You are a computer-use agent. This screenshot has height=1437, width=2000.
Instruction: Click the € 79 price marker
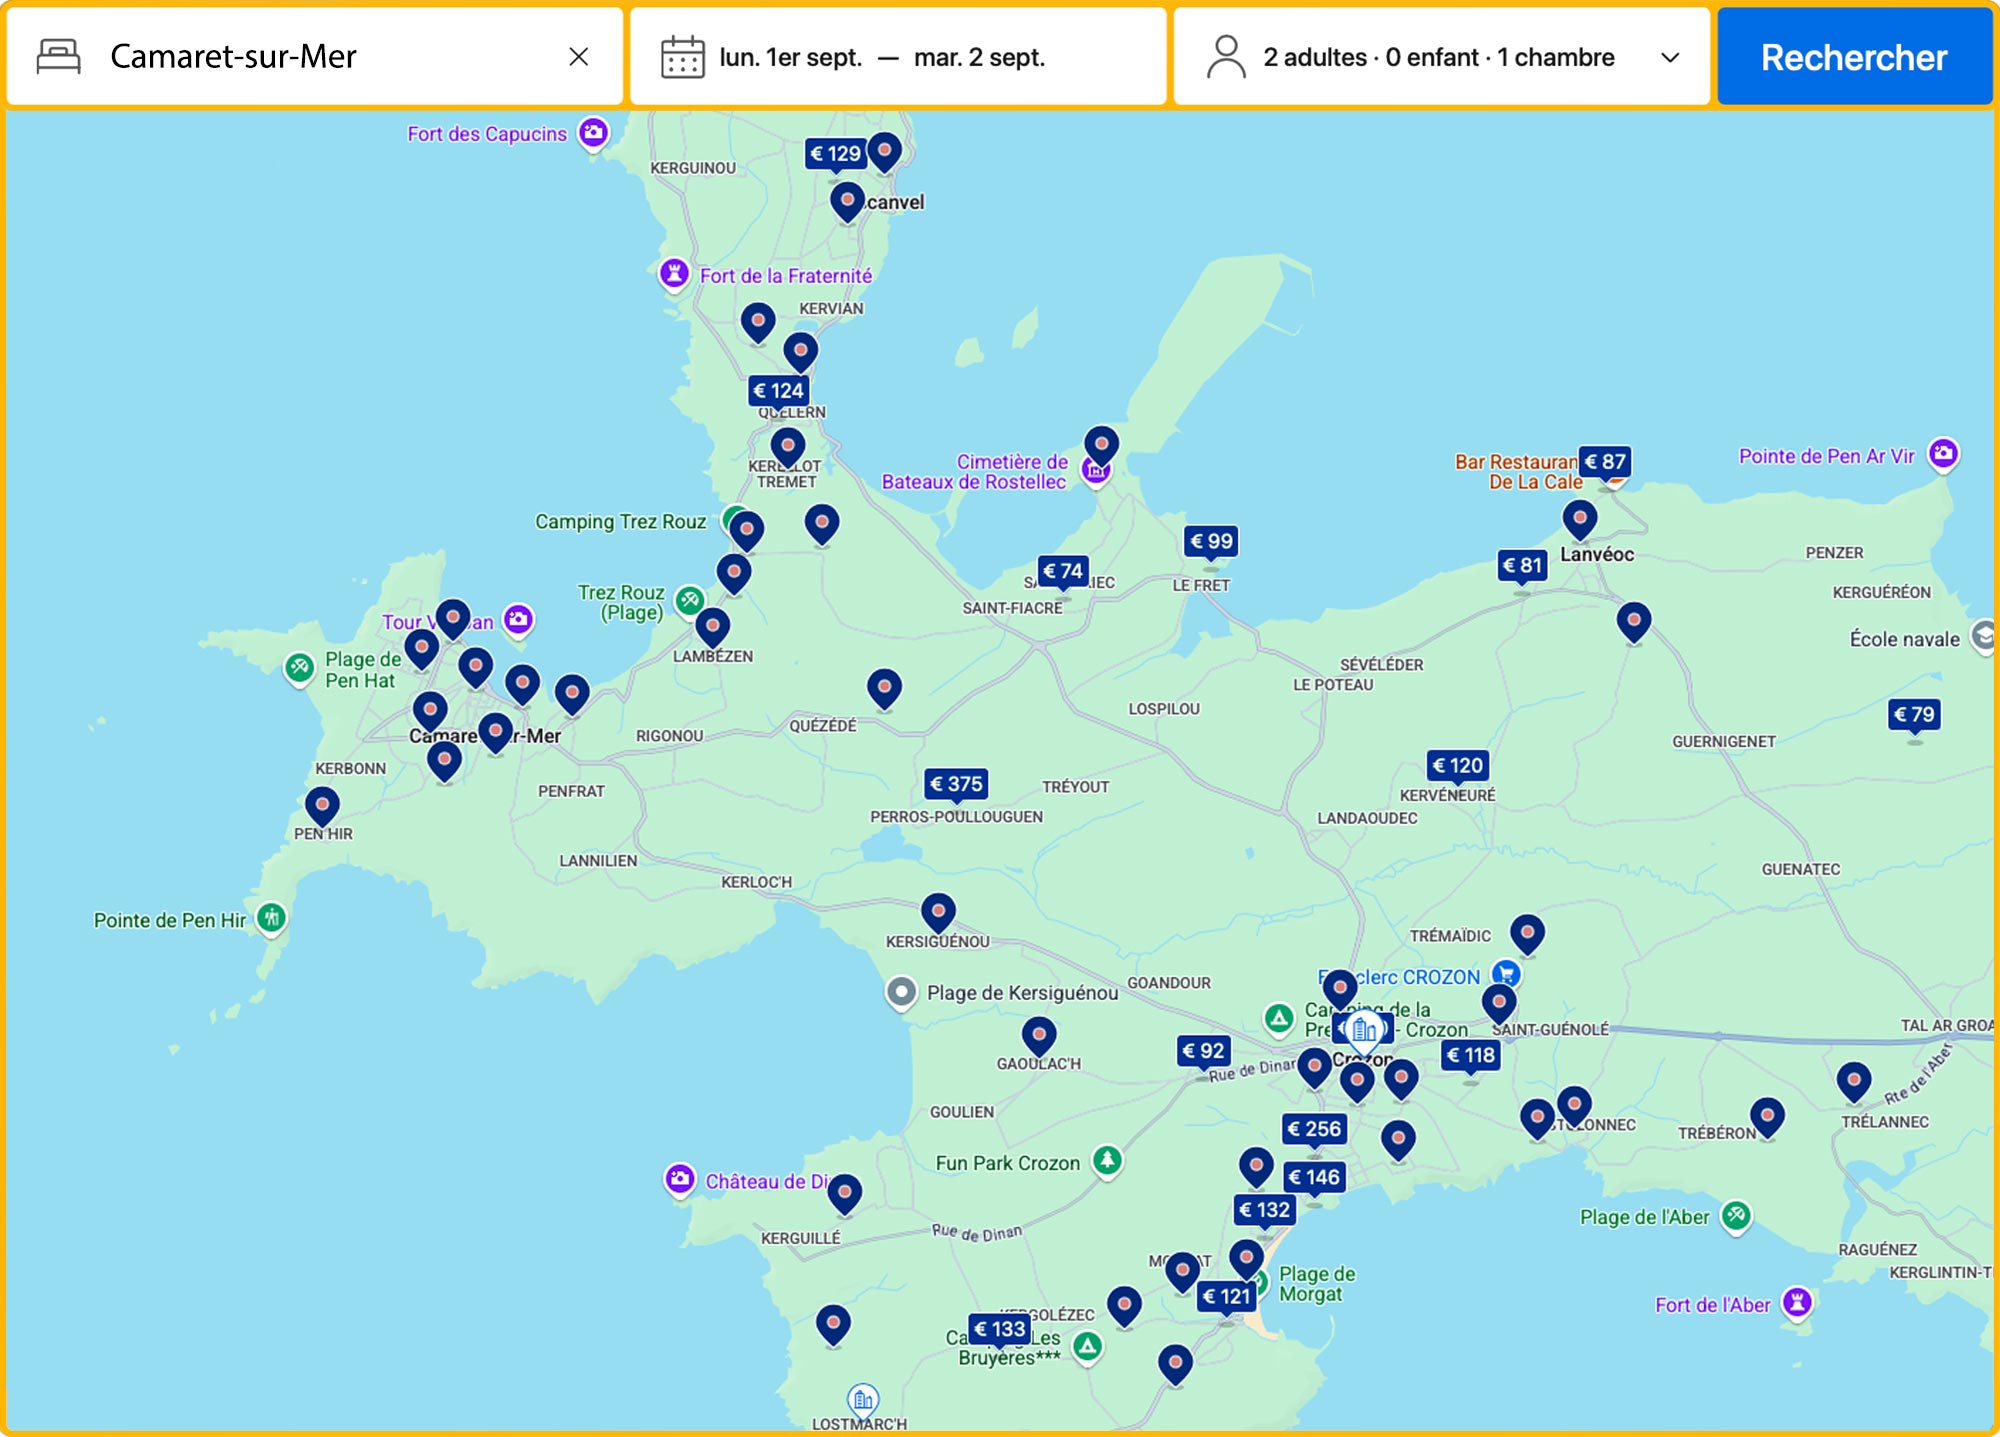[x=1914, y=714]
